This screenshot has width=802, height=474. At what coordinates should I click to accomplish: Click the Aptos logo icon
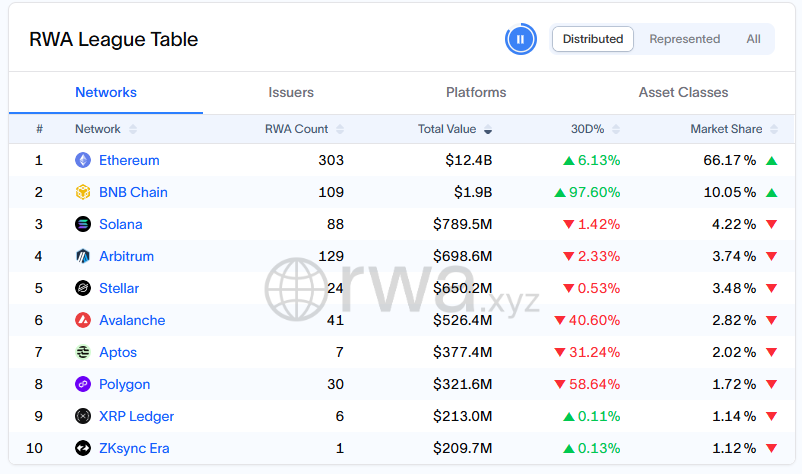pyautogui.click(x=83, y=352)
